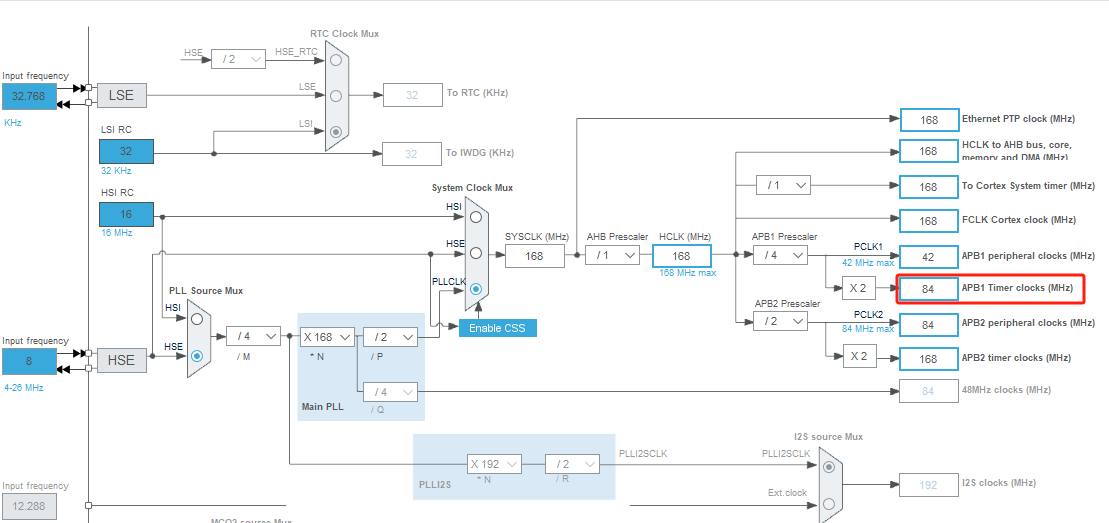Click the APB1 X 2 multiplier box
The height and width of the screenshot is (523, 1109).
point(859,289)
